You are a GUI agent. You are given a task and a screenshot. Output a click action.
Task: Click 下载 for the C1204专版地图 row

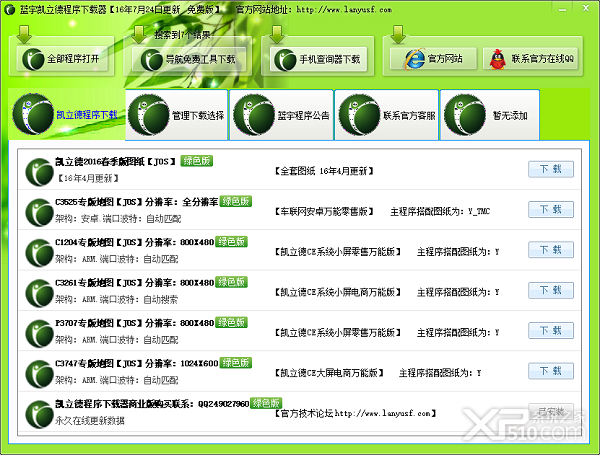(551, 250)
